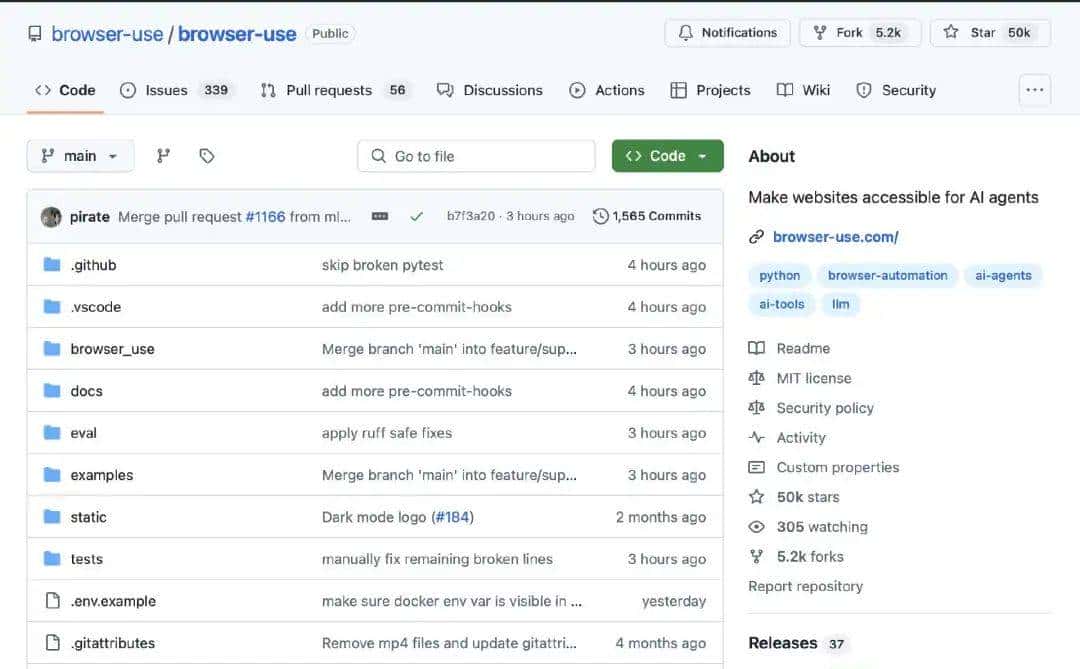The image size is (1080, 669).
Task: Click the branches icon next to main
Action: (164, 156)
